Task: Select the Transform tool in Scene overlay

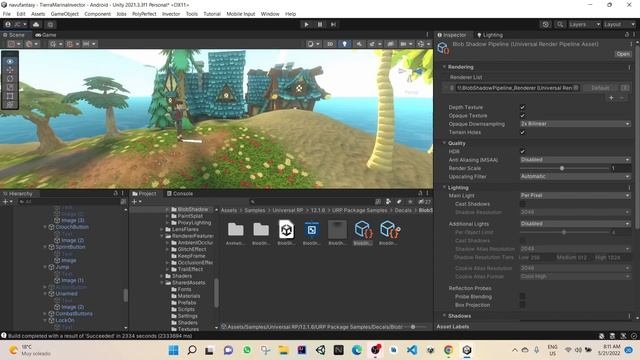Action: (x=10, y=104)
